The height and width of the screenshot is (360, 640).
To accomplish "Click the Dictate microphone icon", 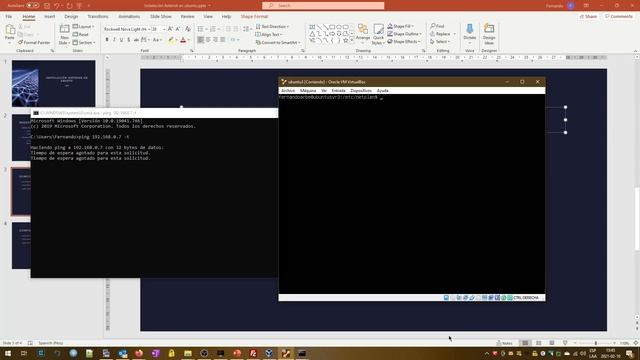I will pyautogui.click(x=470, y=29).
